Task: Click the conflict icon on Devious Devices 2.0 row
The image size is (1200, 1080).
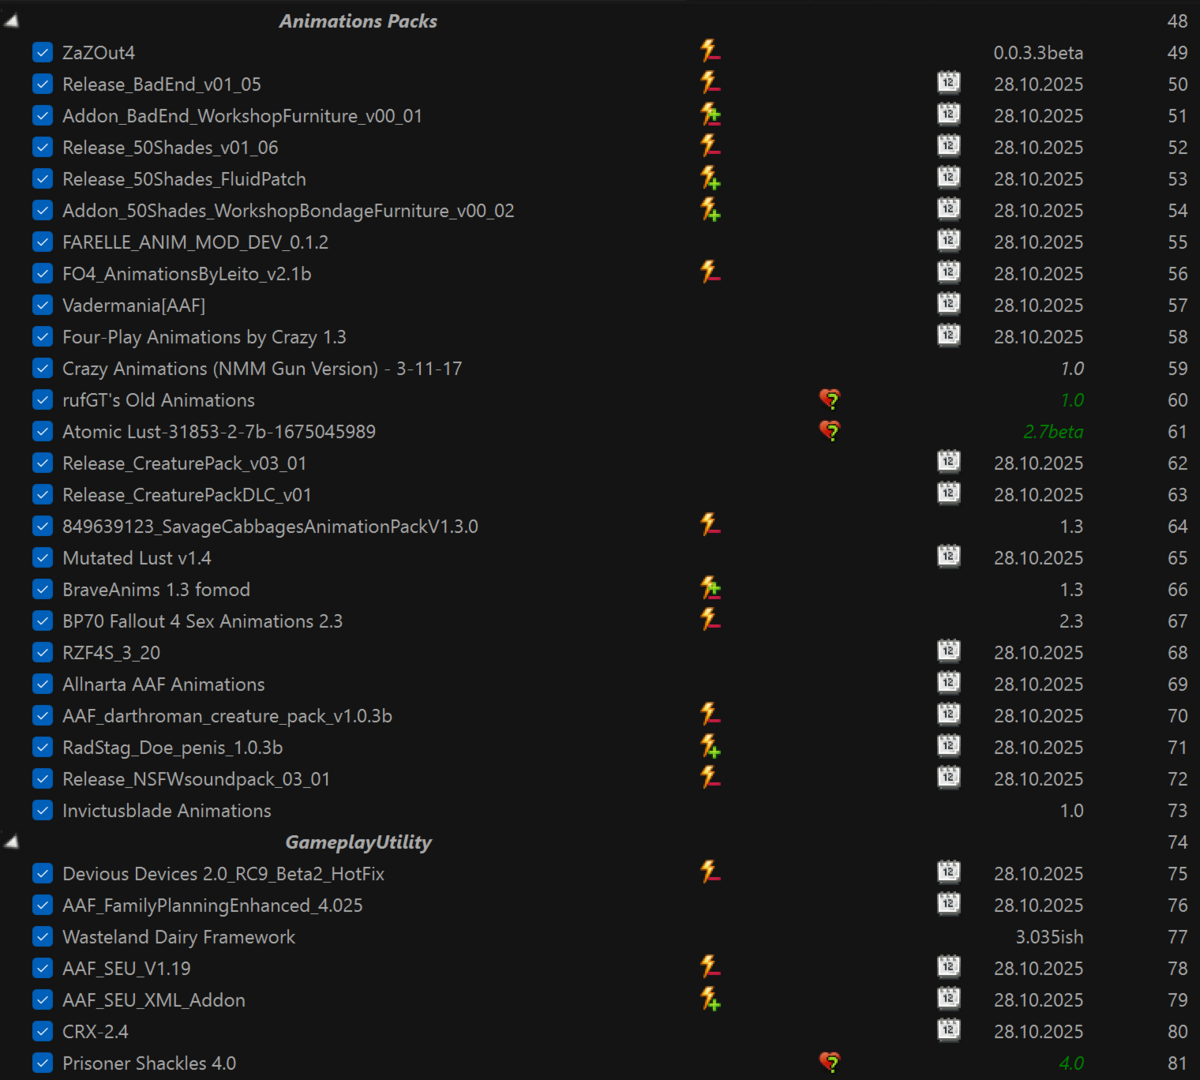Action: pos(710,872)
